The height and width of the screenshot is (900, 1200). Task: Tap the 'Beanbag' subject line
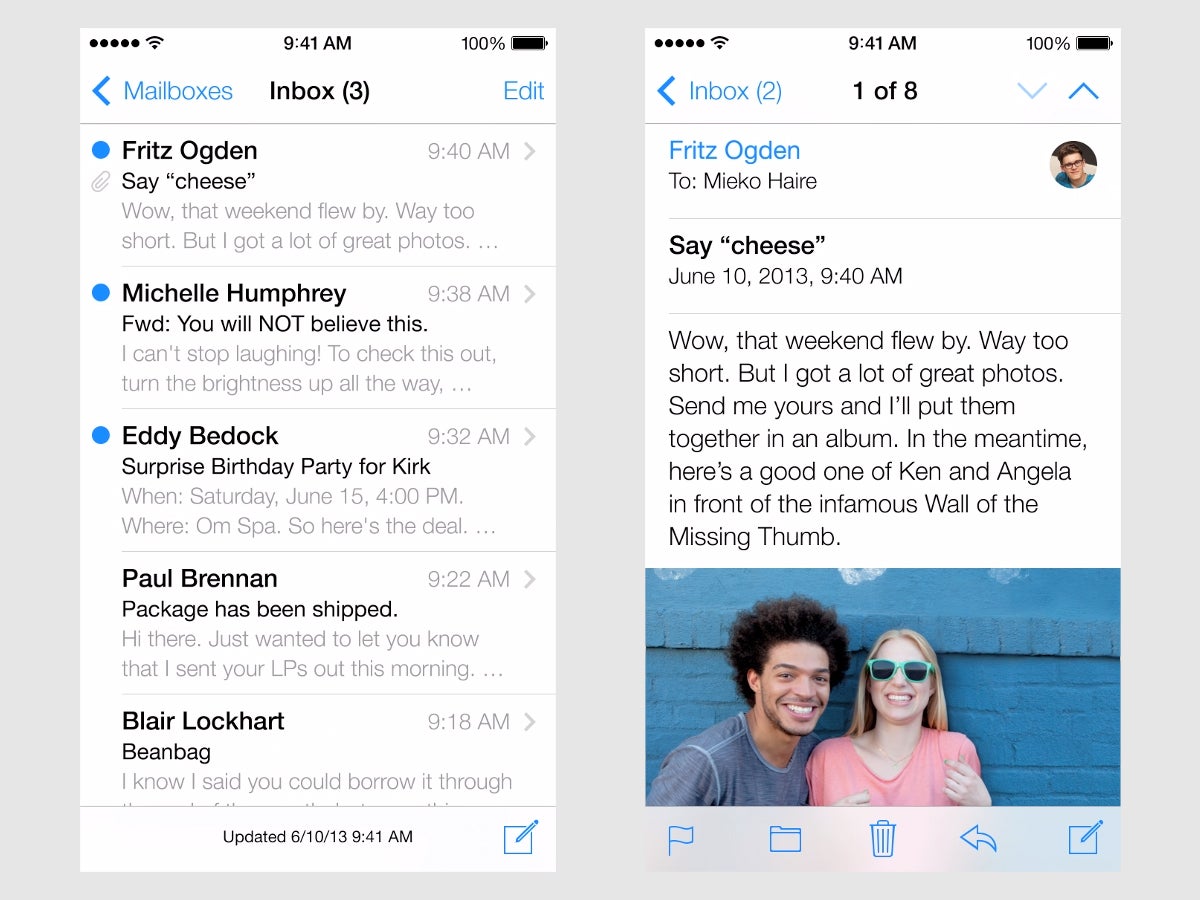tap(166, 752)
